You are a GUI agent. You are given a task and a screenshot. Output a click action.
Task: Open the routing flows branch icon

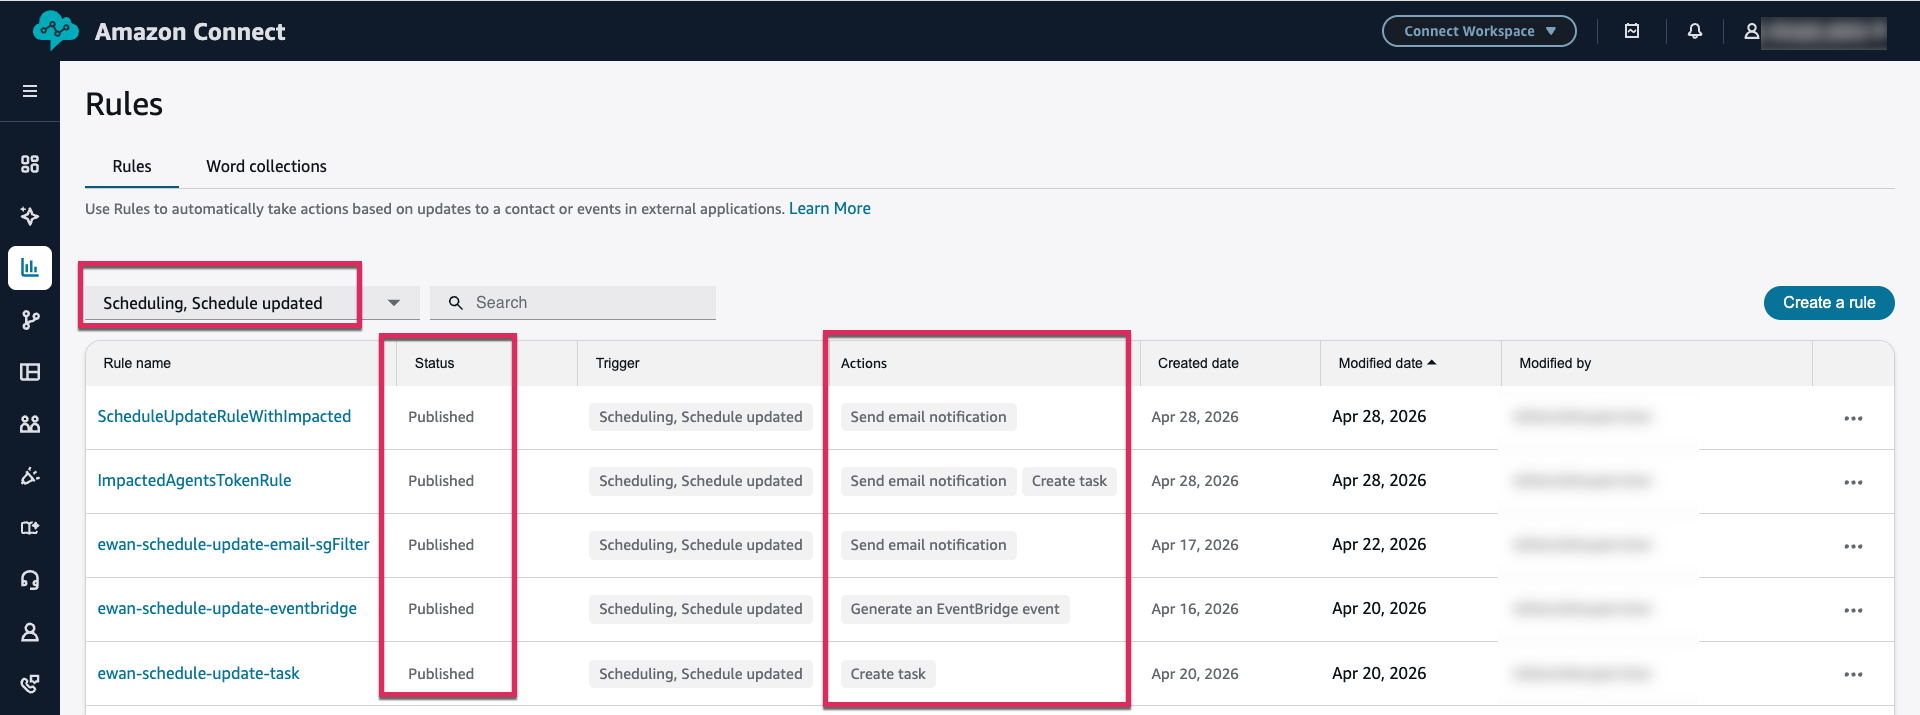30,320
